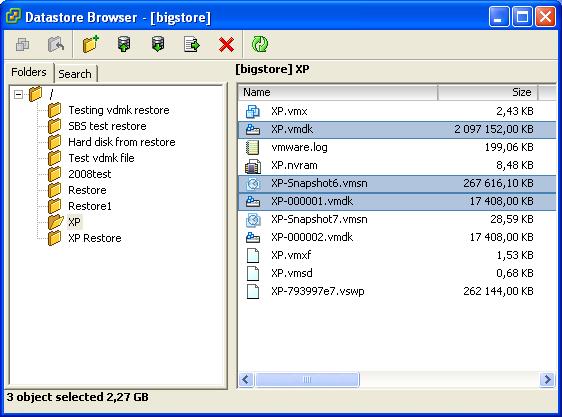Click the horizontal scrollbar thumb in file list
The height and width of the screenshot is (417, 562).
tap(307, 379)
